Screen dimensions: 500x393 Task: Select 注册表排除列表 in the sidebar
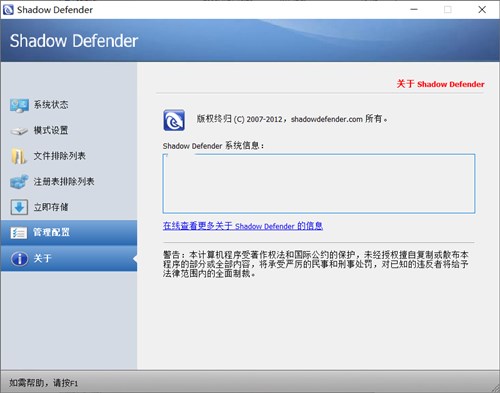click(x=69, y=182)
